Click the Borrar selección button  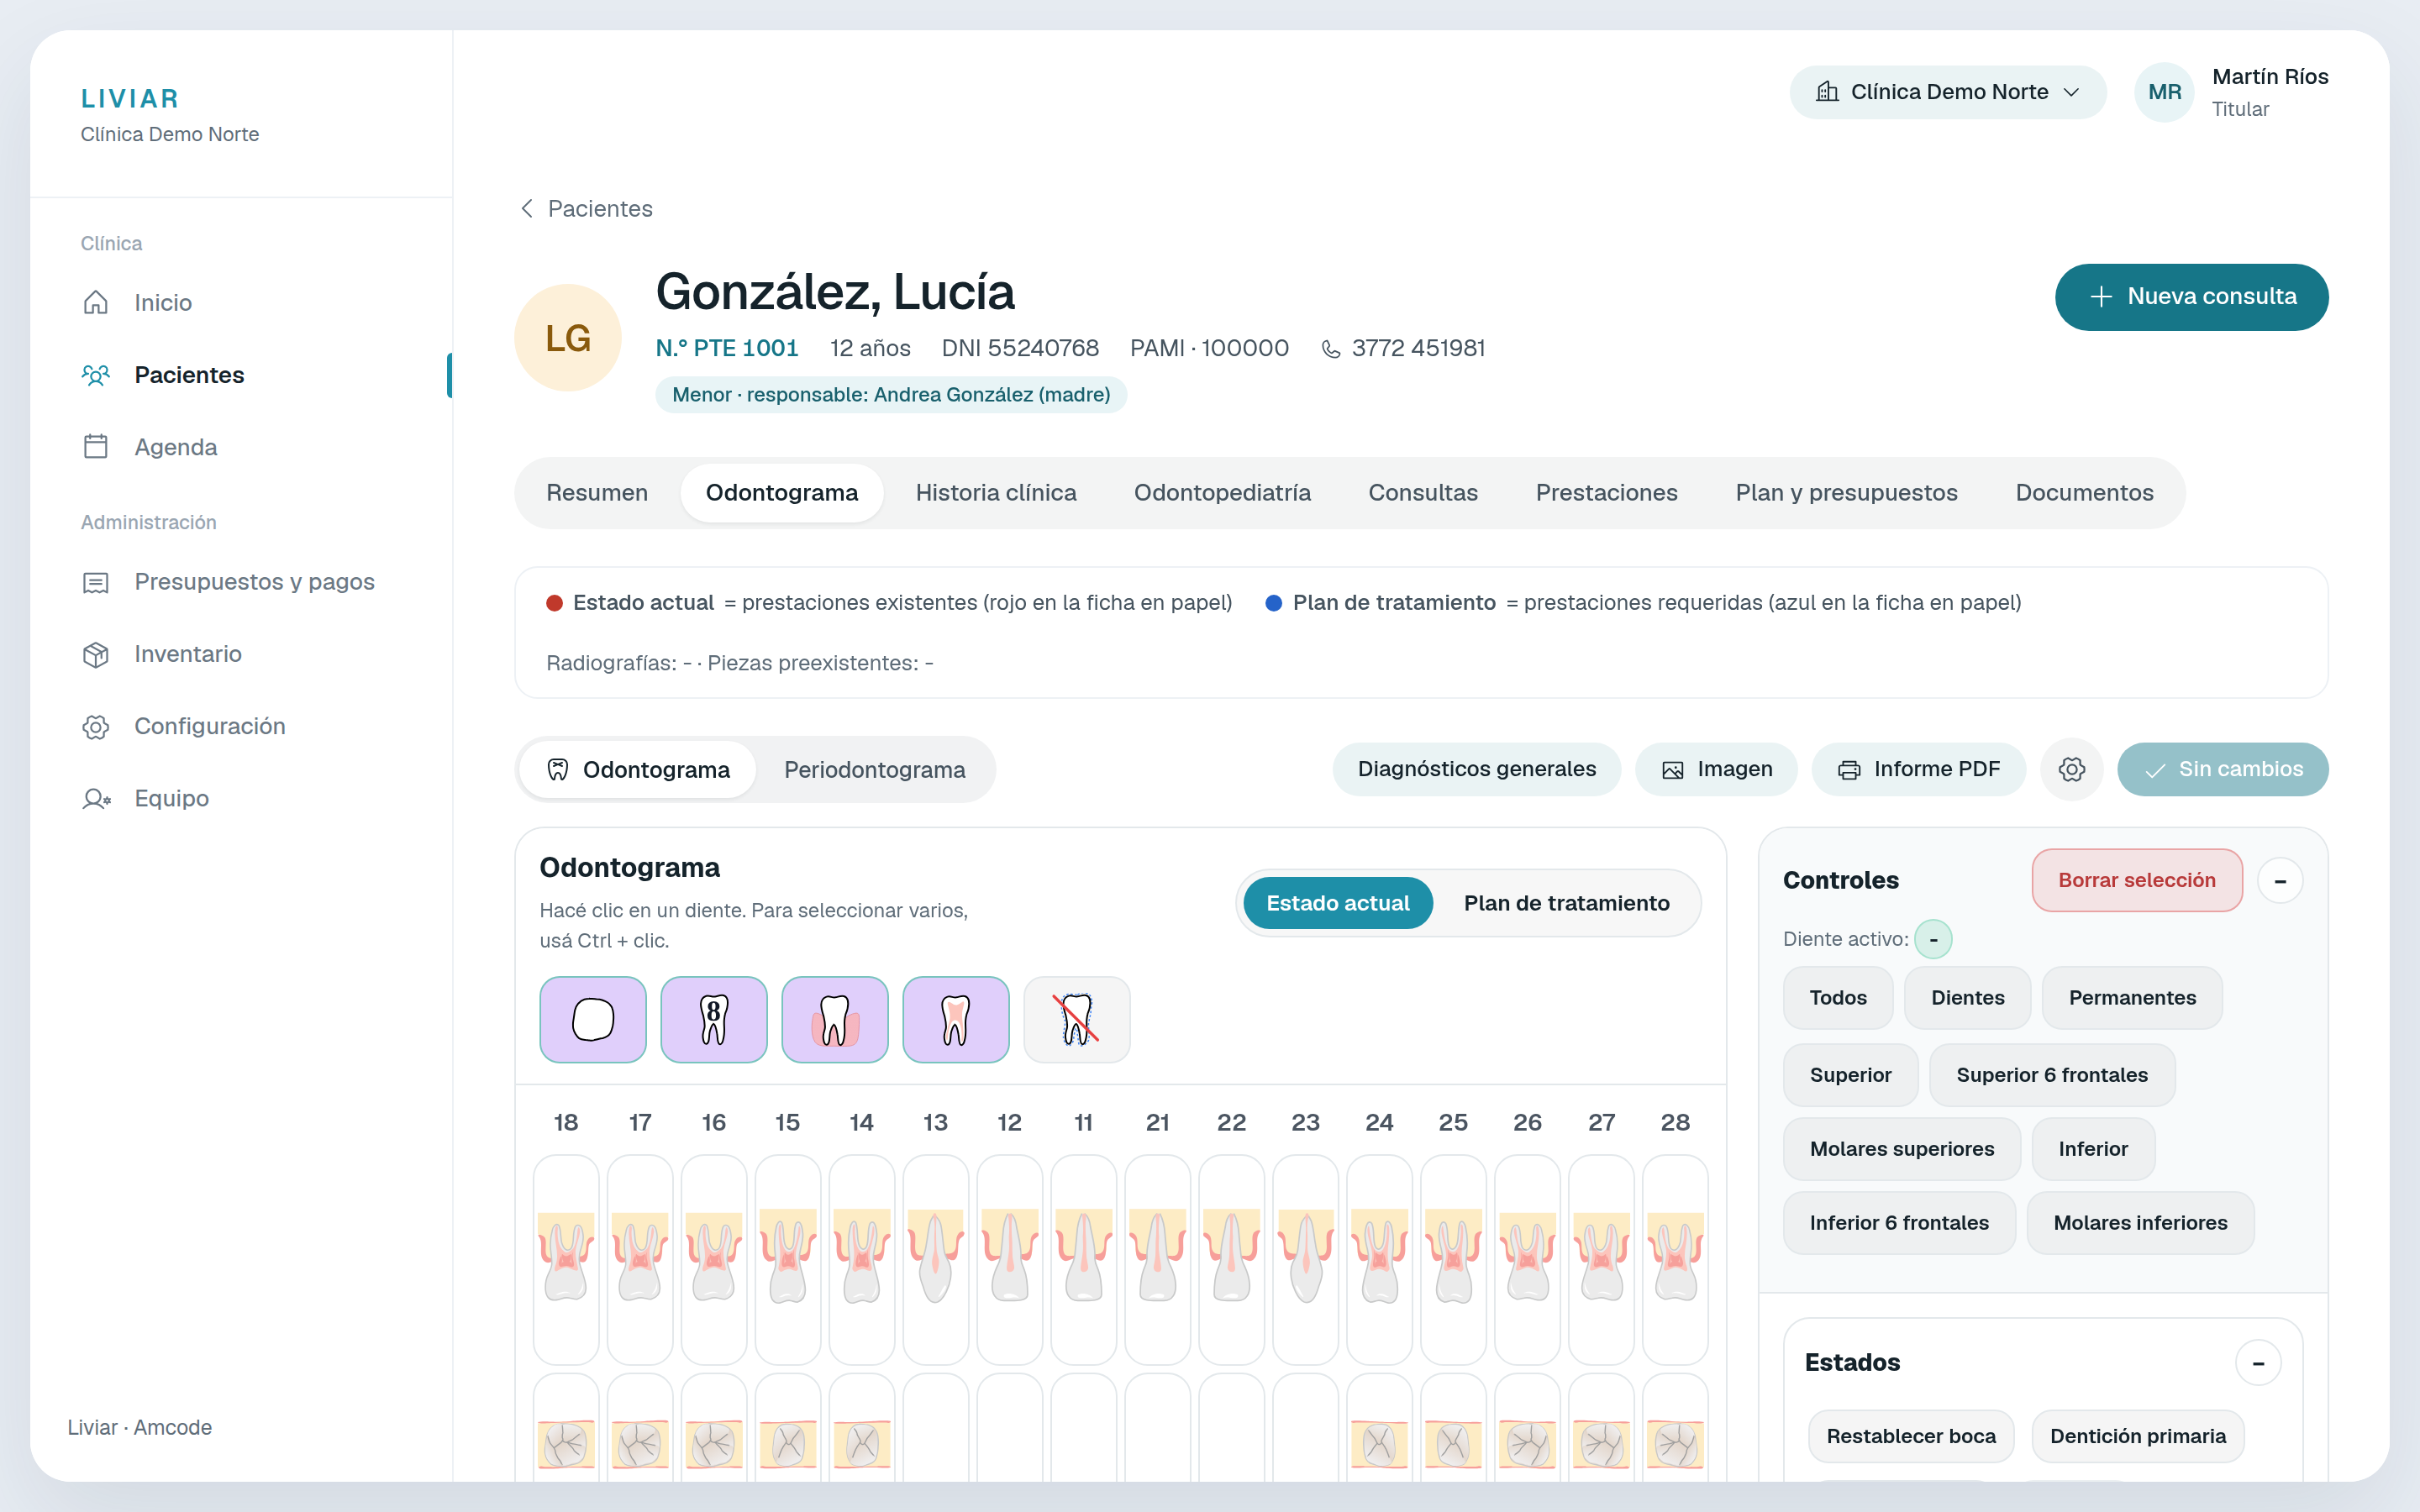click(x=2137, y=880)
